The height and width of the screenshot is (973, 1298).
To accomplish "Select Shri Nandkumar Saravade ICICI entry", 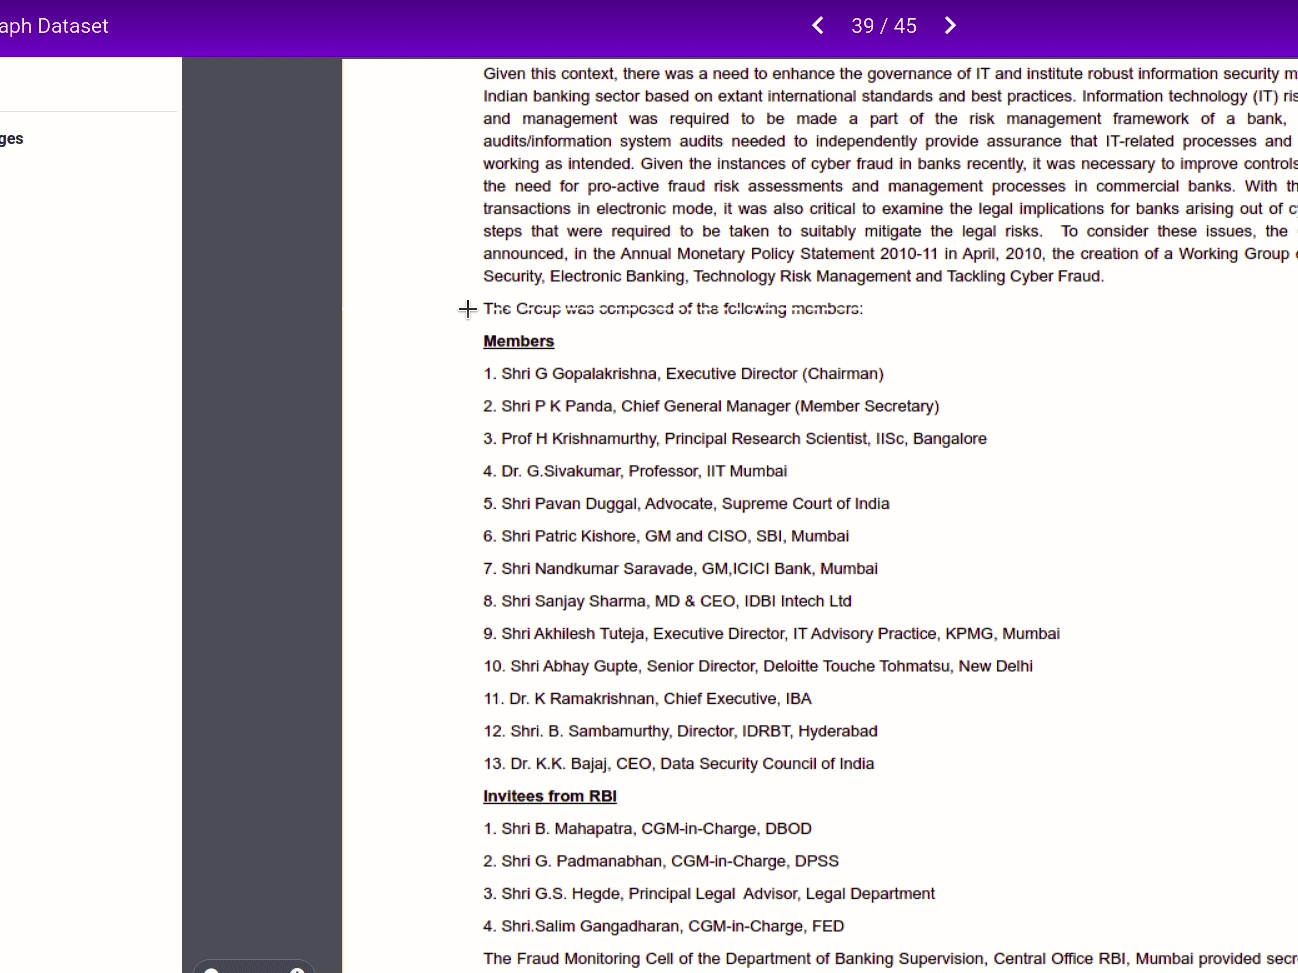I will (680, 569).
